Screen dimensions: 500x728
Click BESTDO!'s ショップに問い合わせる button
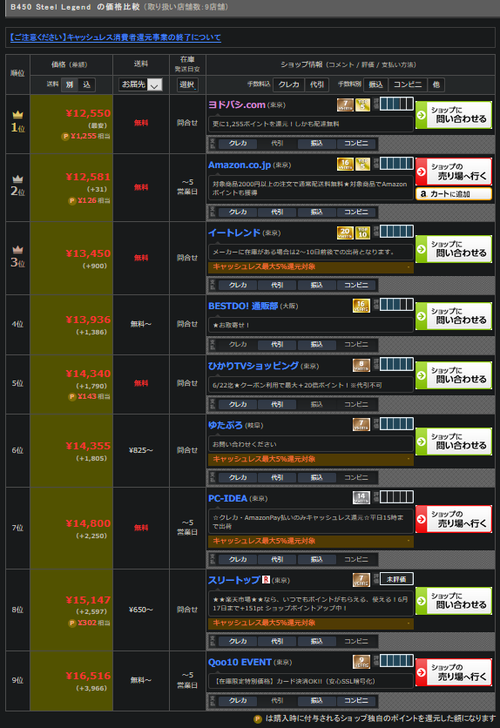pos(454,316)
